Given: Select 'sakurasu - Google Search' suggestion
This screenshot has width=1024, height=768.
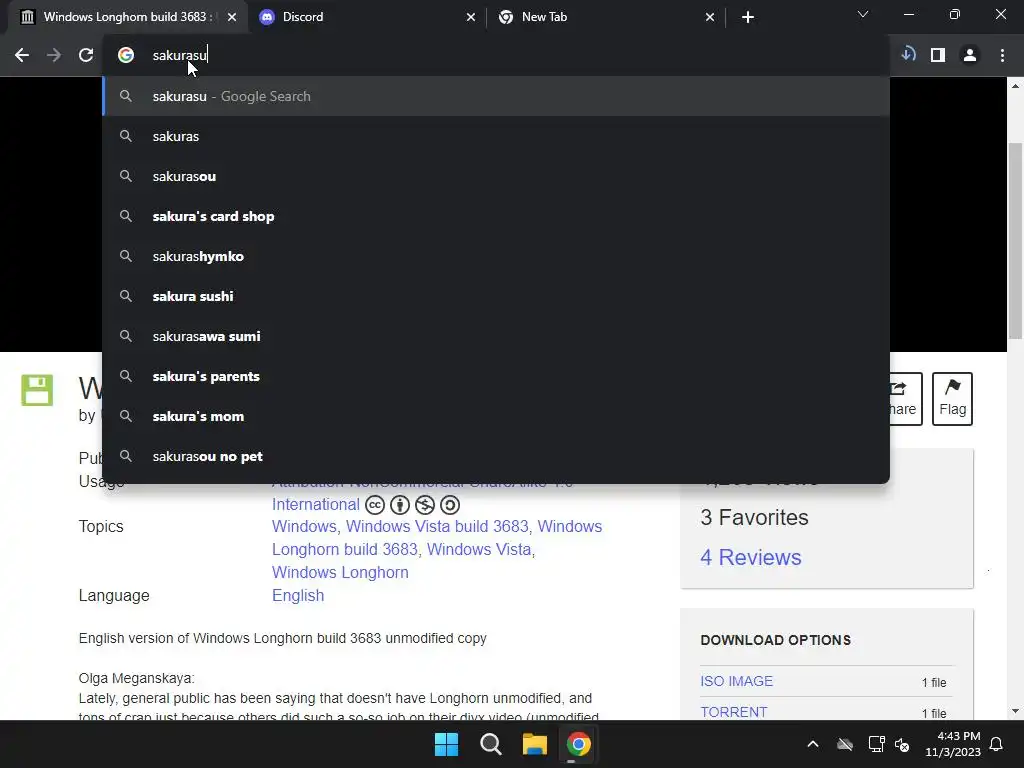Looking at the screenshot, I should pos(496,96).
